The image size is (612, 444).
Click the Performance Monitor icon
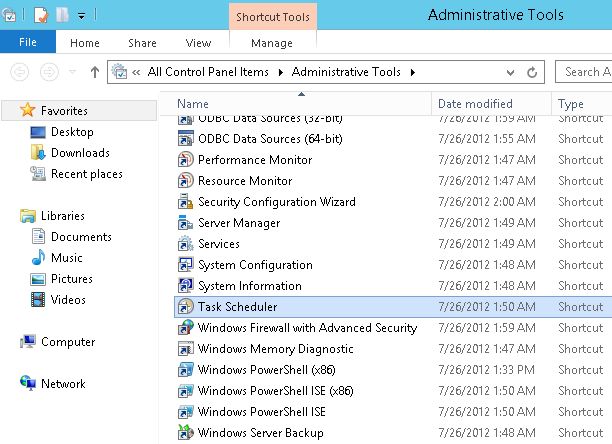click(185, 160)
